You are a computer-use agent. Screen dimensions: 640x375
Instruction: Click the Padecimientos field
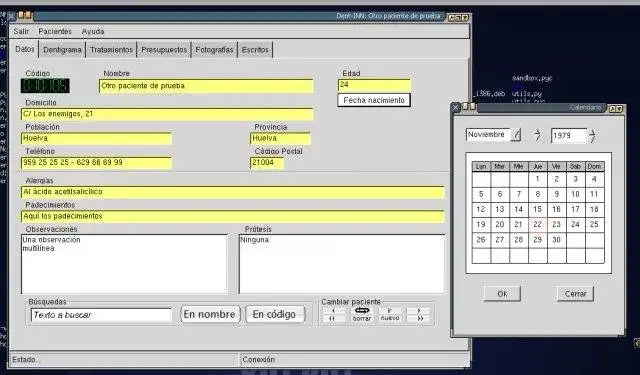tap(233, 217)
